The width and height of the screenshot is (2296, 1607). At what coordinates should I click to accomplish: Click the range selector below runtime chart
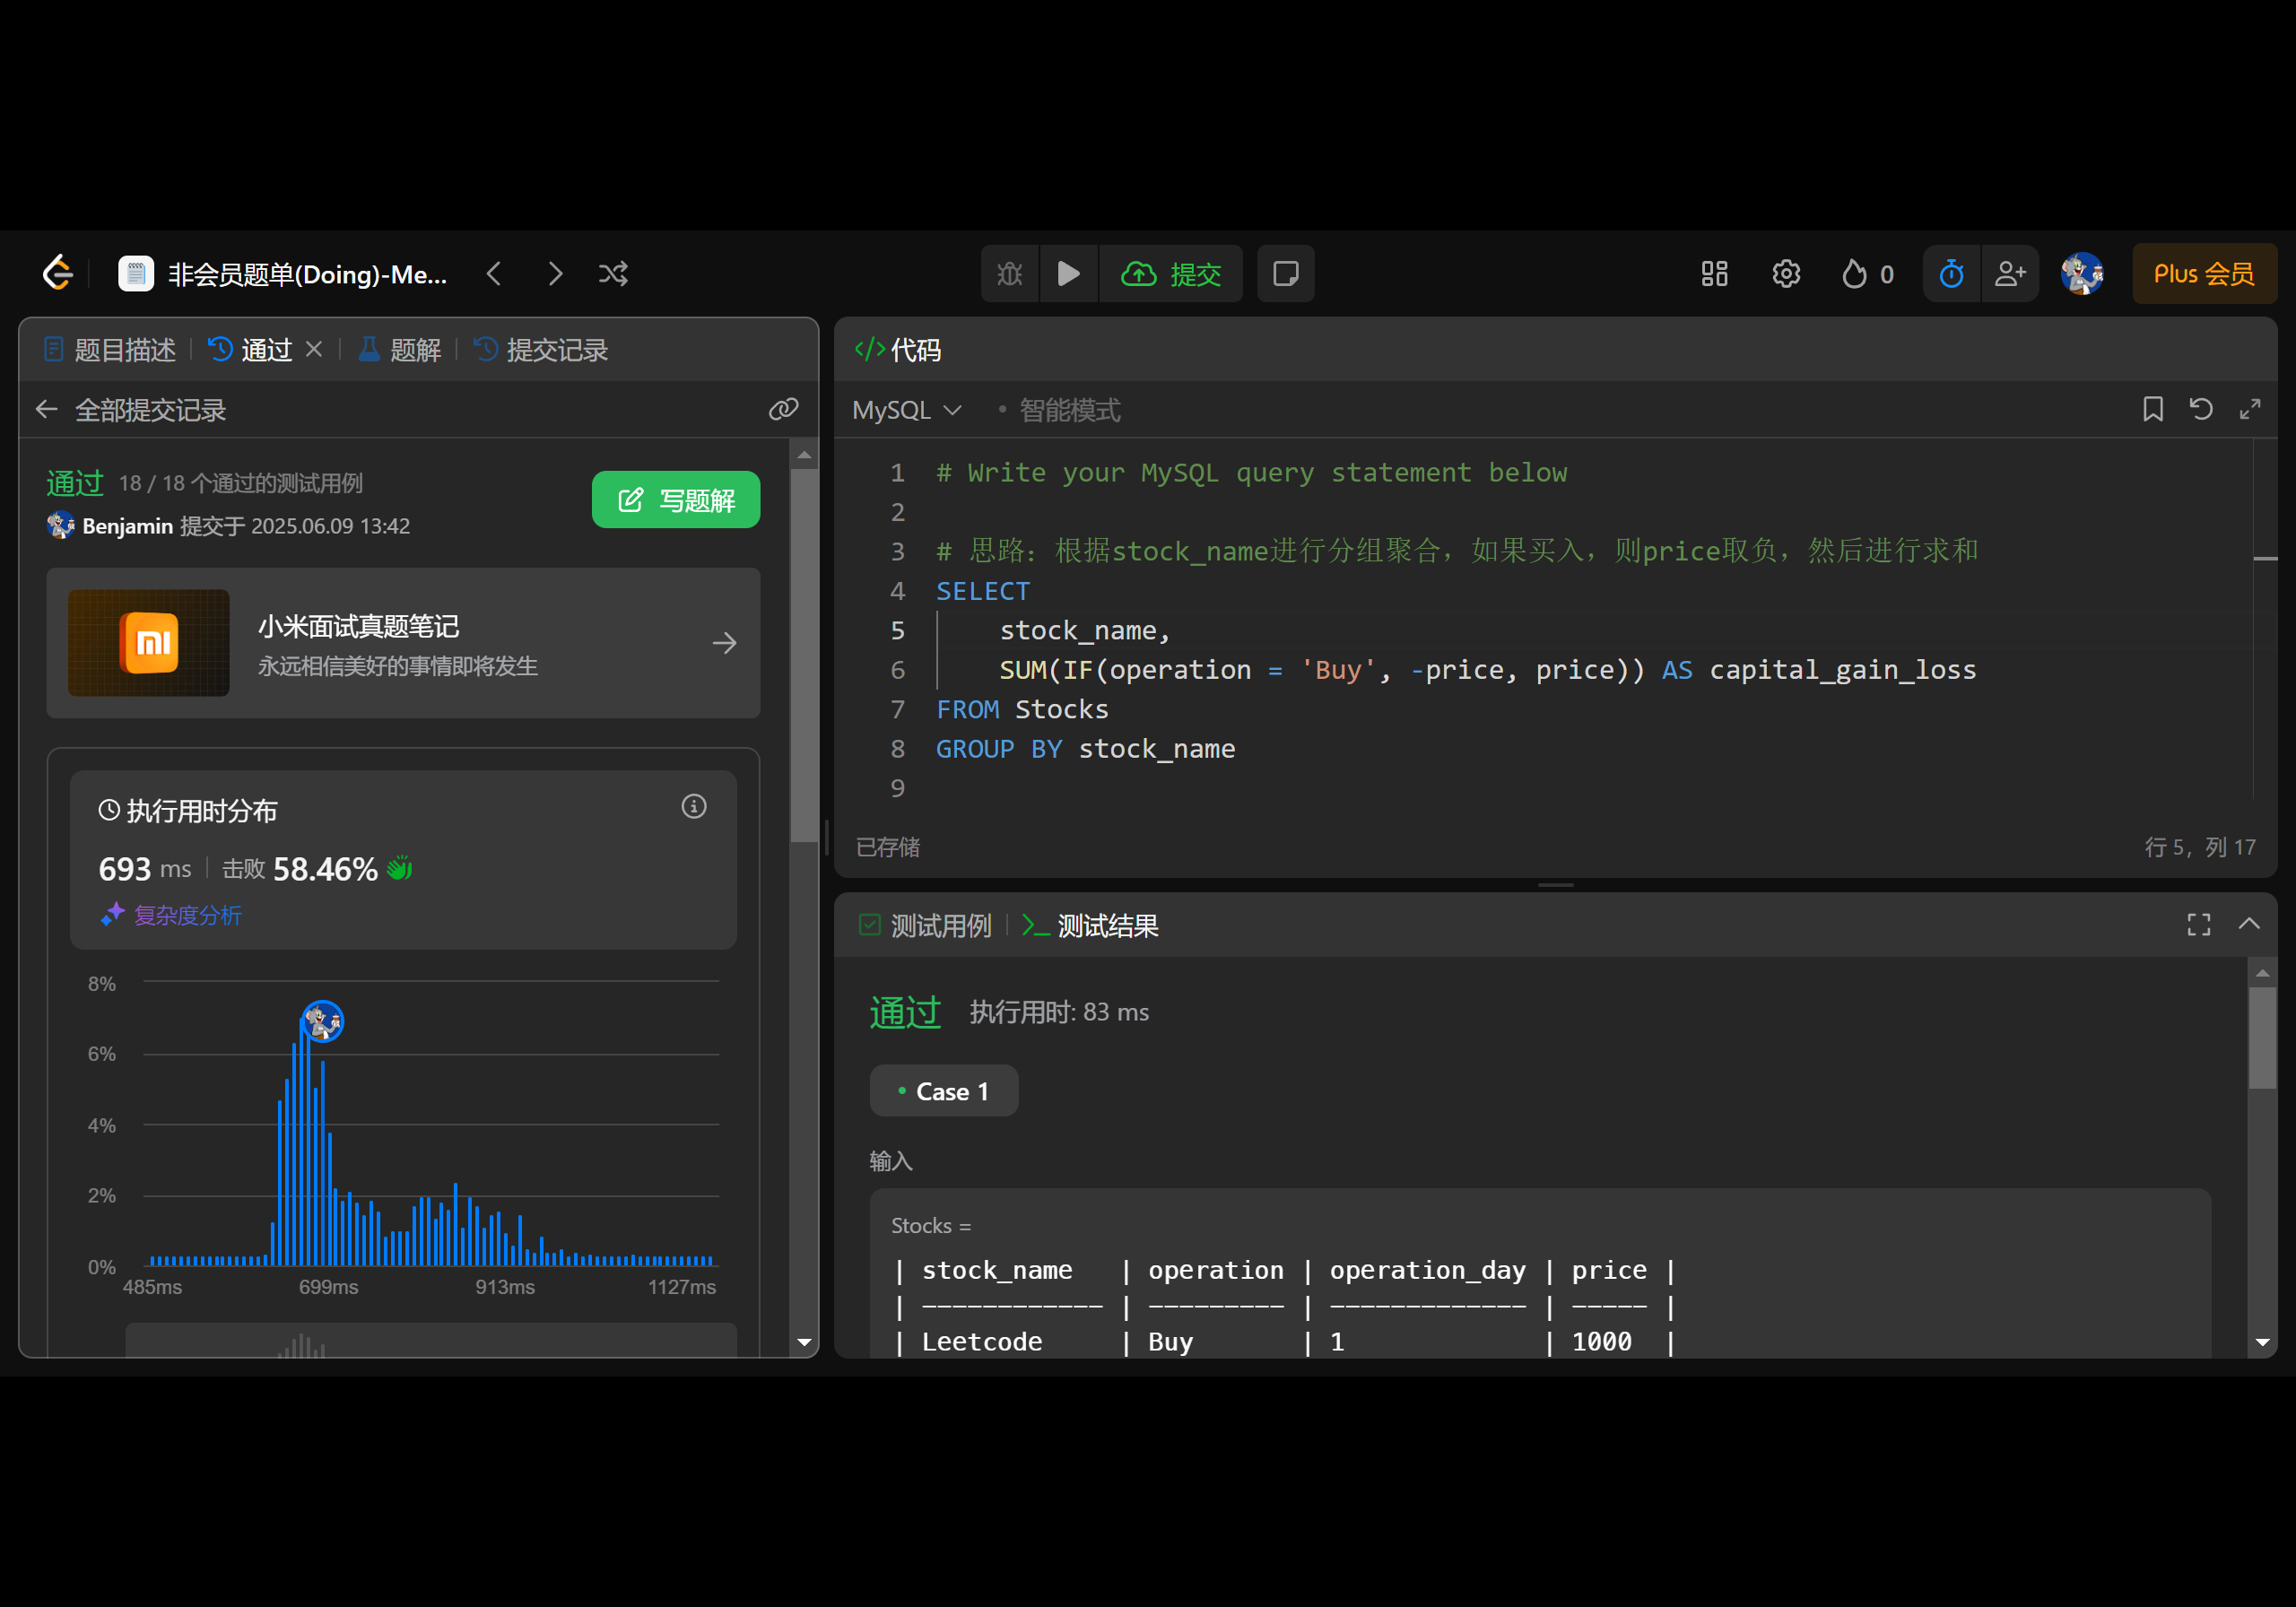coord(430,1341)
